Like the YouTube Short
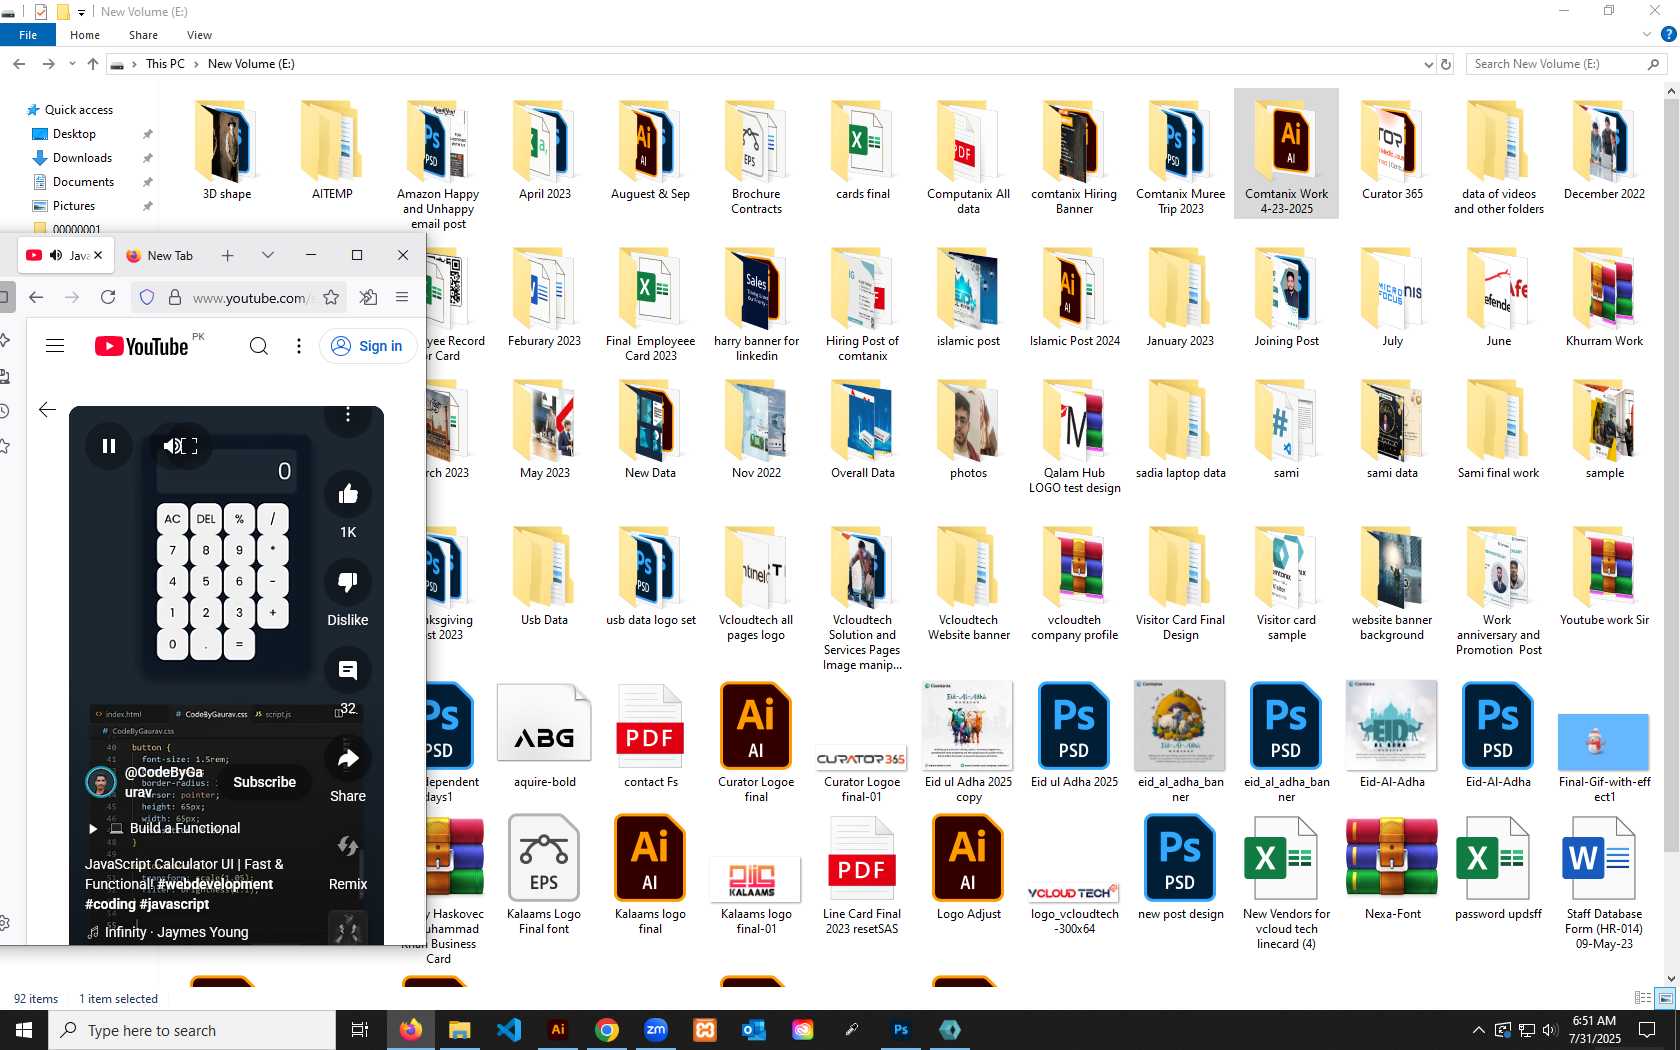 pyautogui.click(x=348, y=494)
